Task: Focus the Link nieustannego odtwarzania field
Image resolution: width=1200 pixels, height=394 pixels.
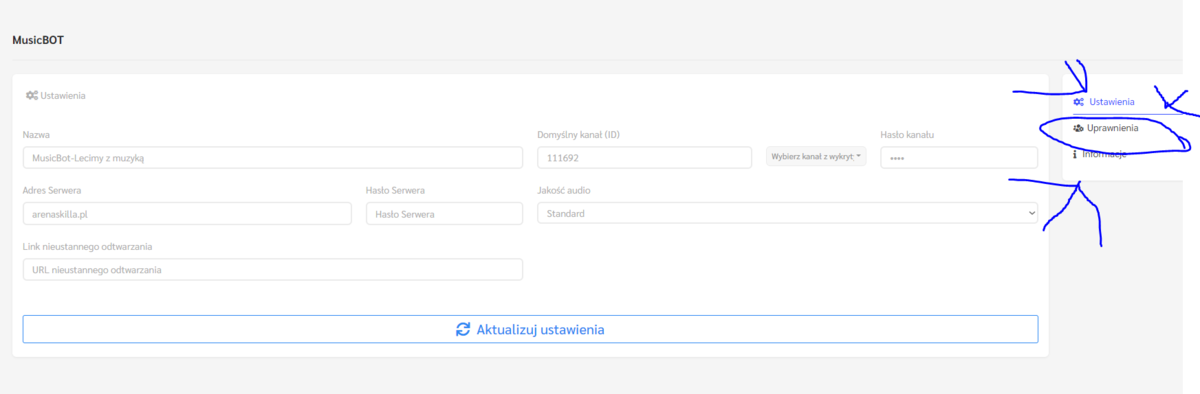Action: (x=272, y=269)
